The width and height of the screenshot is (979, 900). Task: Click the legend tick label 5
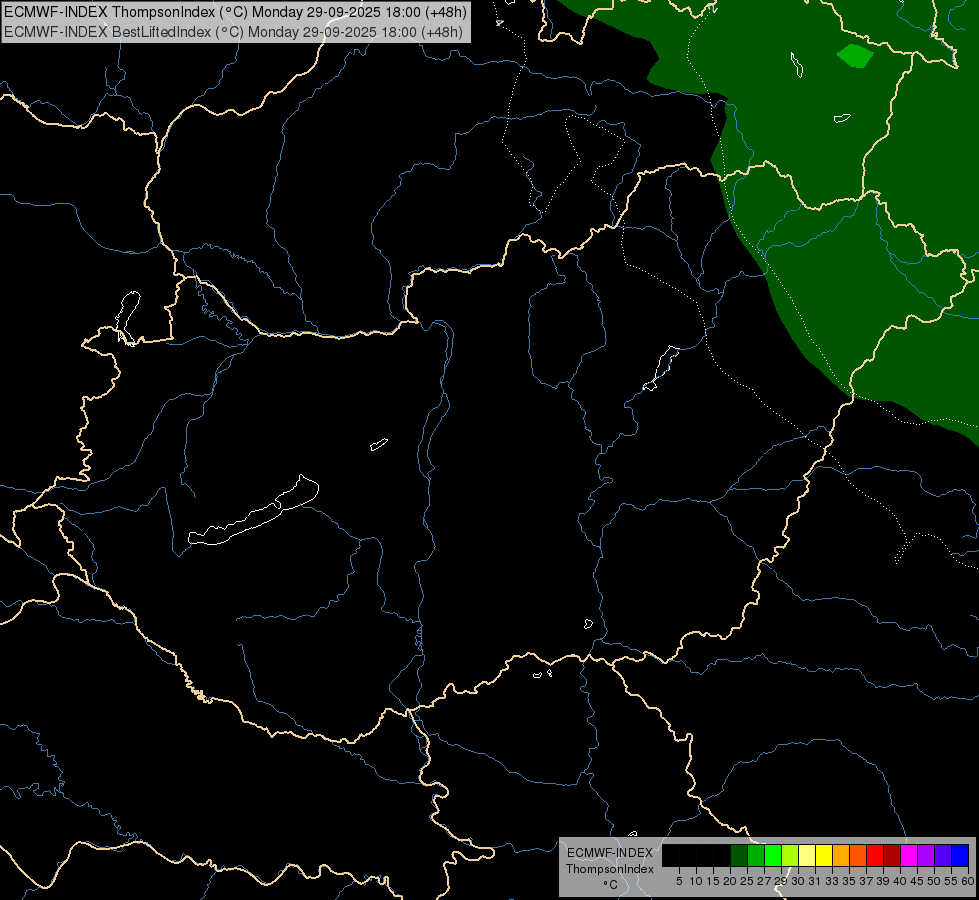click(x=679, y=881)
